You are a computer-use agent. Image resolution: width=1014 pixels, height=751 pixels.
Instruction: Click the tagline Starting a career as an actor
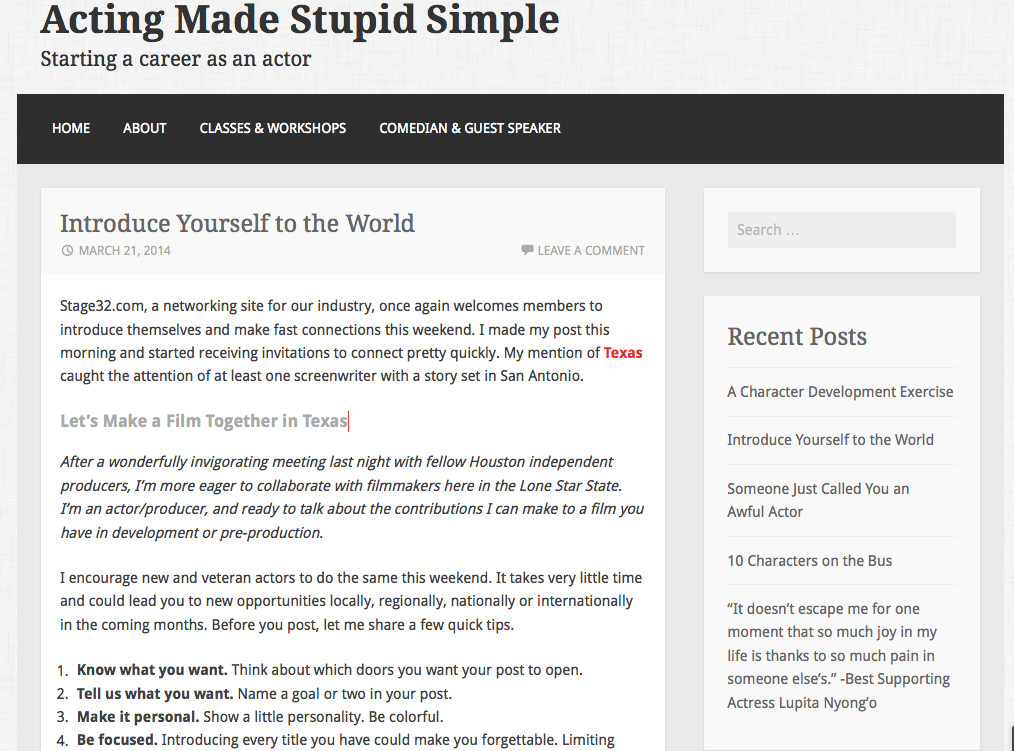[x=176, y=59]
